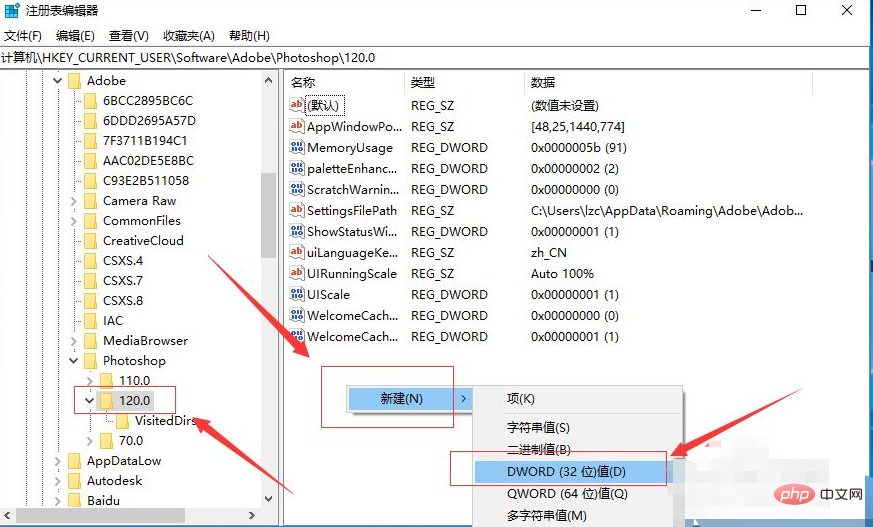The image size is (873, 527).
Task: Choose DWORD (32 位)值(D) from submenu
Action: coord(571,472)
